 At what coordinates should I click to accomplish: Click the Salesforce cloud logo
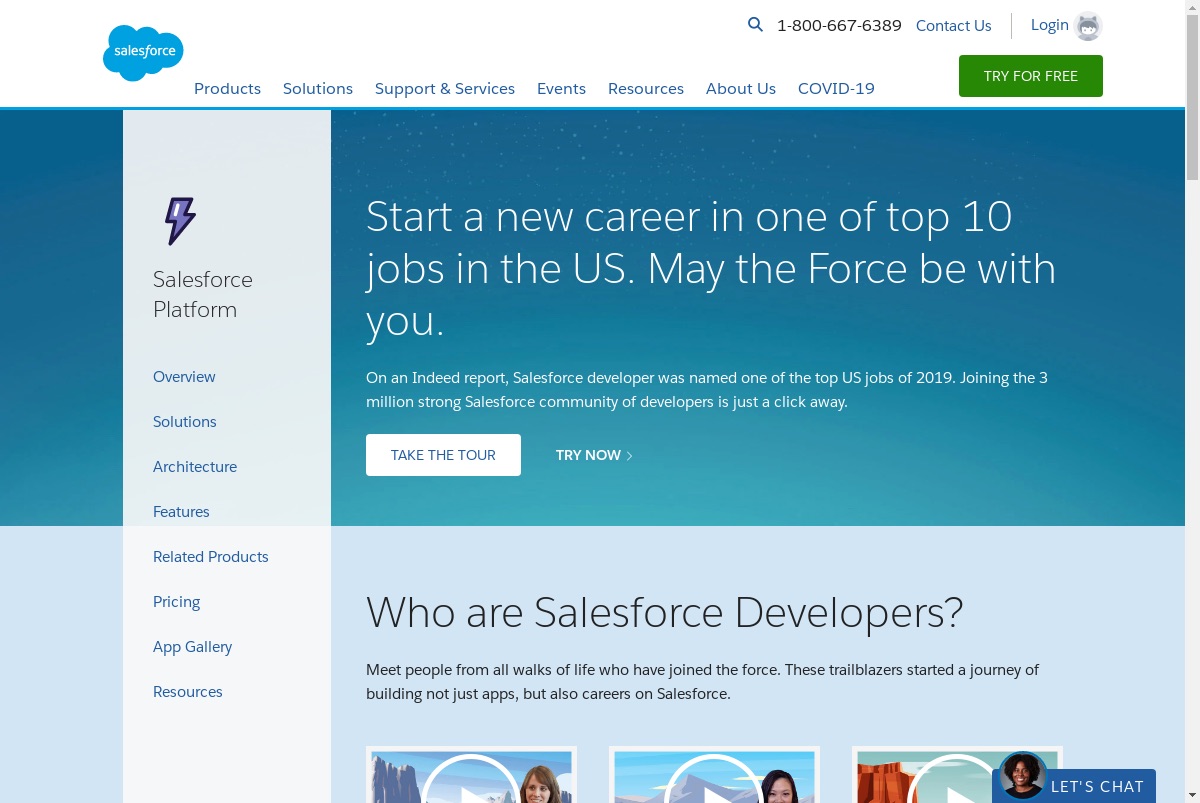143,53
